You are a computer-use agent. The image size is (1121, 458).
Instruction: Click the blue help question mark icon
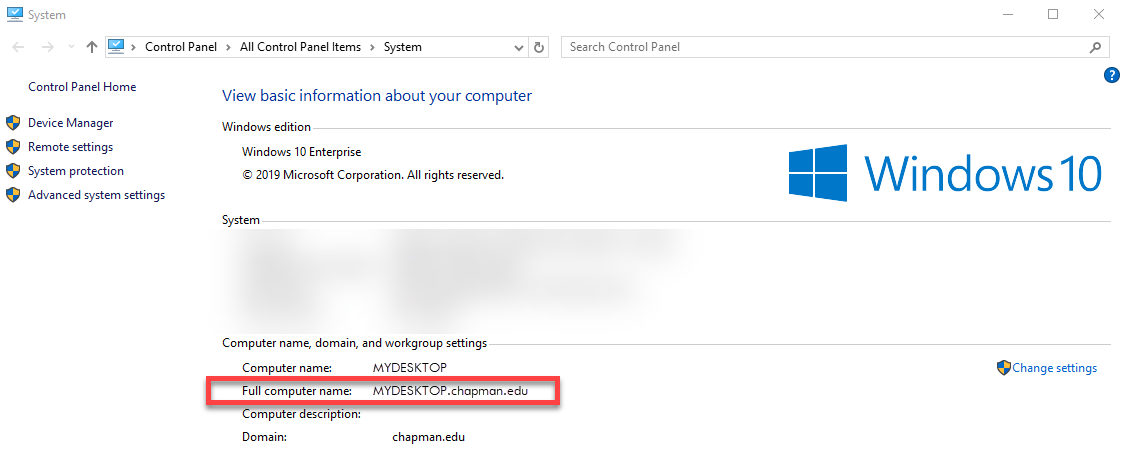(1111, 75)
